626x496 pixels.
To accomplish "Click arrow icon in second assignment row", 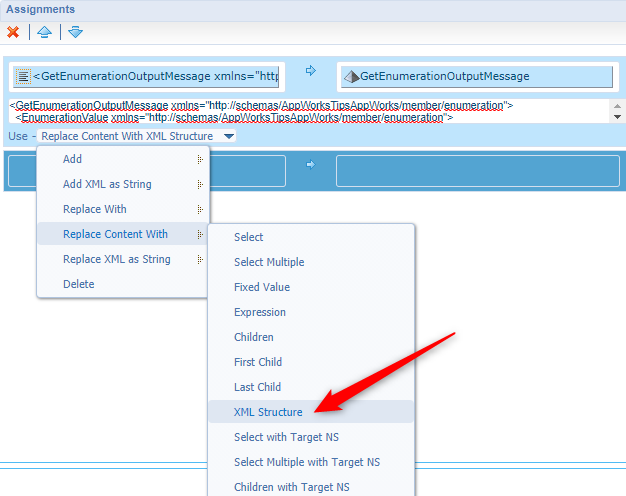I will coord(310,165).
